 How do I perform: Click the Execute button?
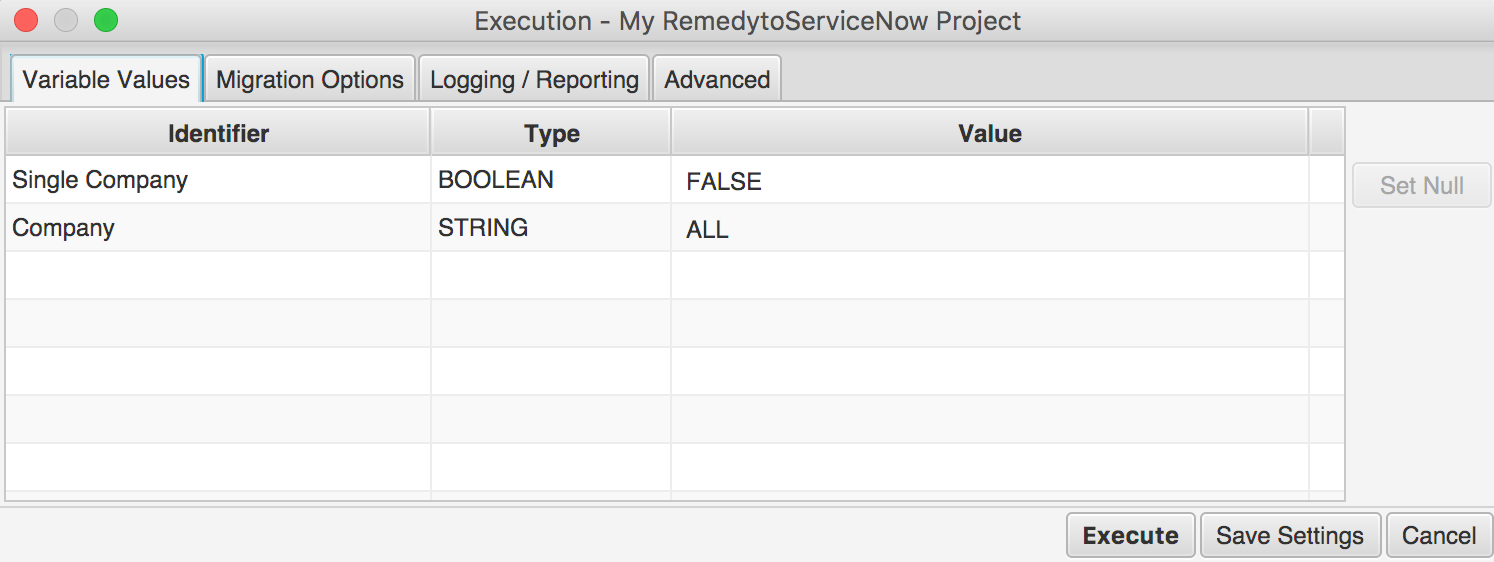1131,535
